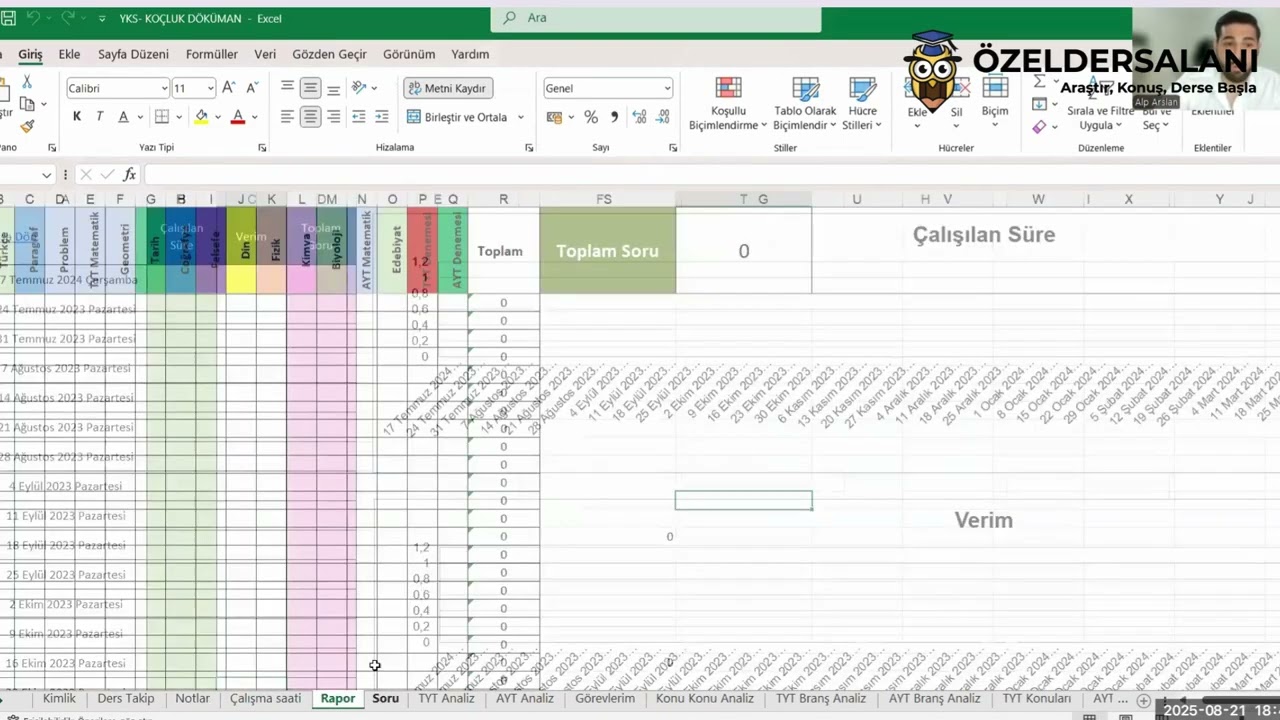Select column header R

click(x=503, y=199)
